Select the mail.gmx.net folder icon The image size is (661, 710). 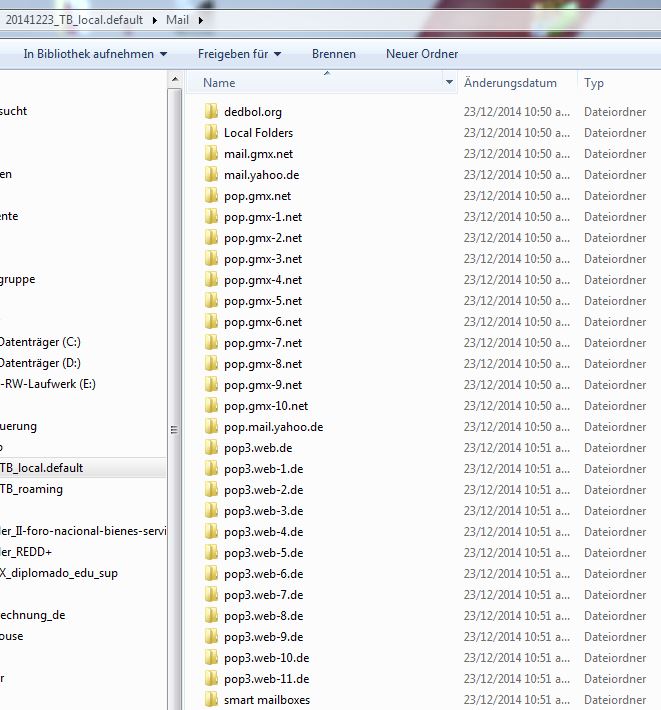point(211,154)
